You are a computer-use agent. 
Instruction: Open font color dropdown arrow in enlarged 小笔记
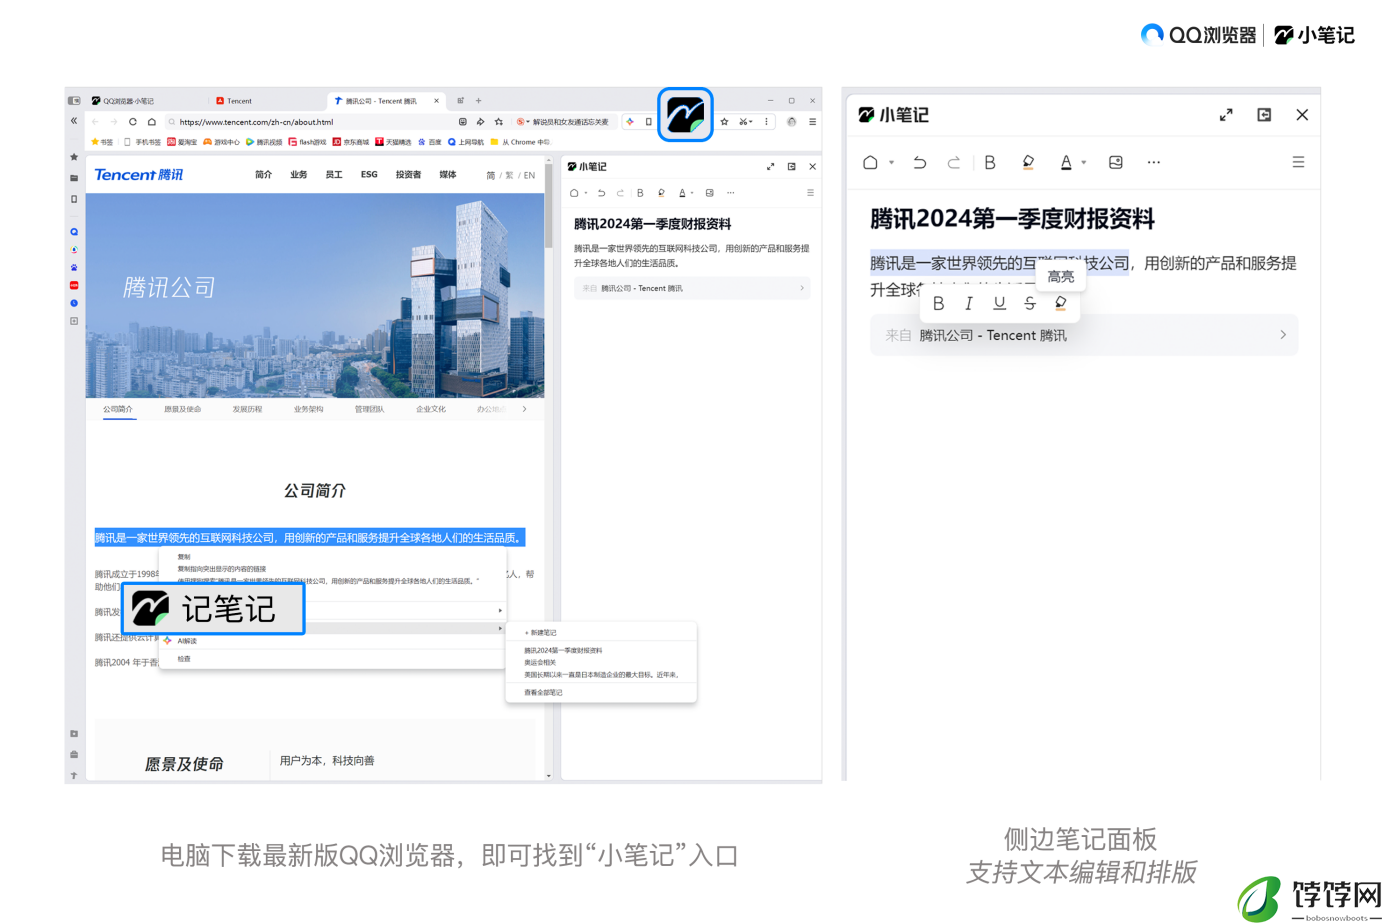point(1084,162)
